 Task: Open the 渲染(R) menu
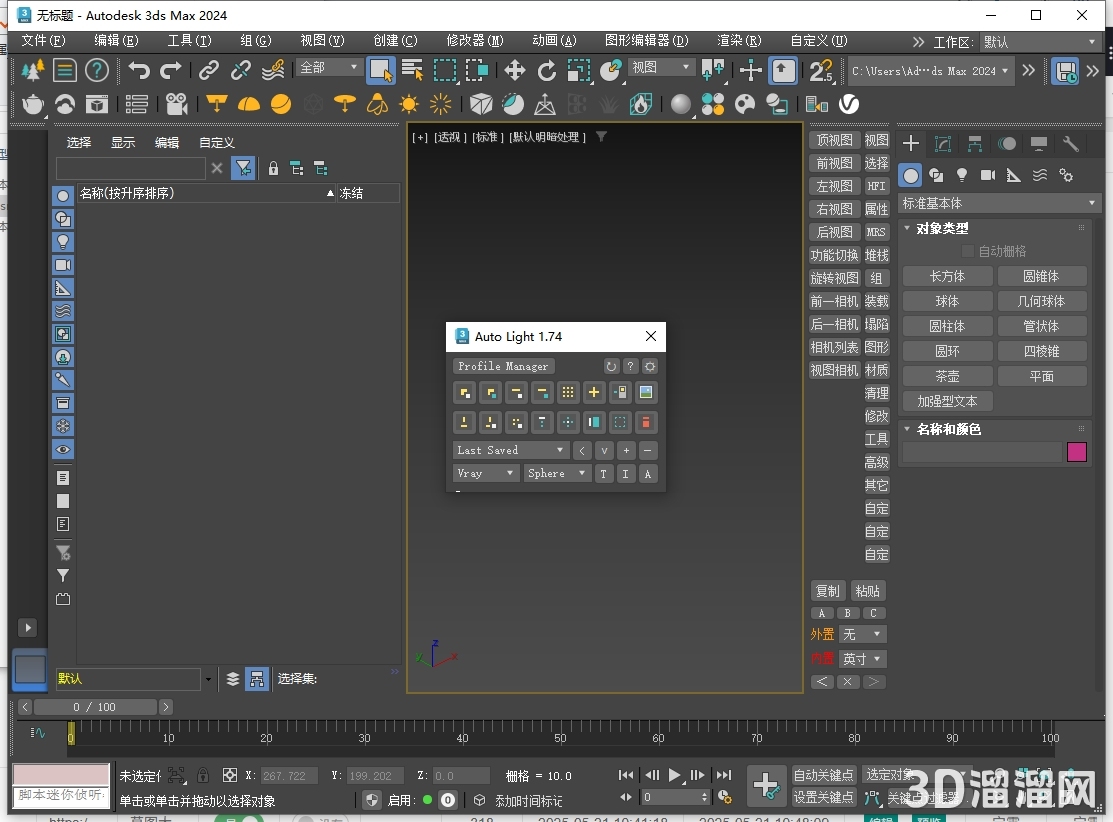[739, 40]
